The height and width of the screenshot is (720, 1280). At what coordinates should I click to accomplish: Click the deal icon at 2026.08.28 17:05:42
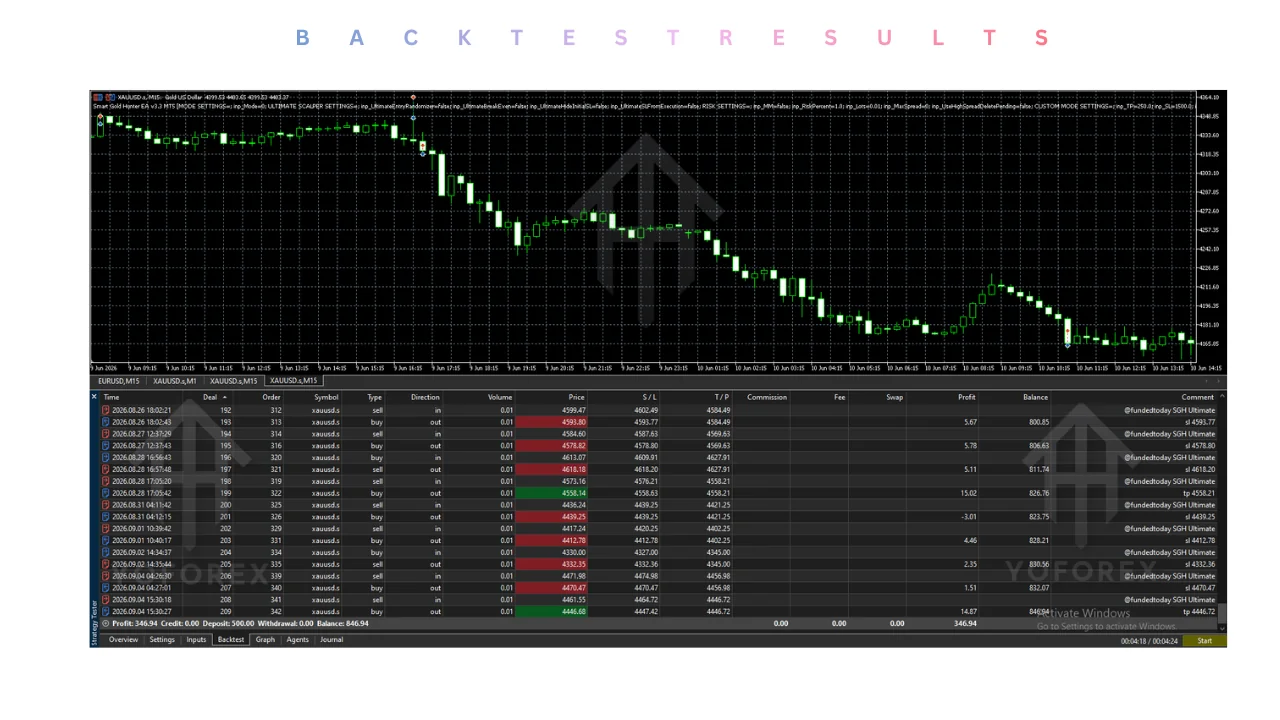pyautogui.click(x=106, y=493)
